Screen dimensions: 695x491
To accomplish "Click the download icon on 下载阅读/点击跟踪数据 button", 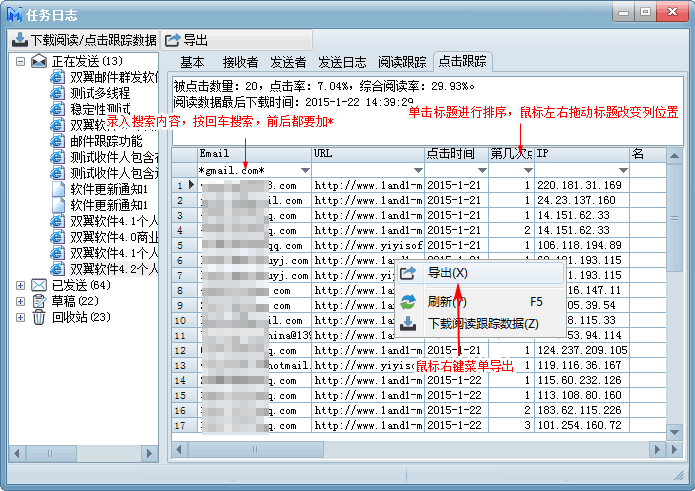I will click(20, 40).
